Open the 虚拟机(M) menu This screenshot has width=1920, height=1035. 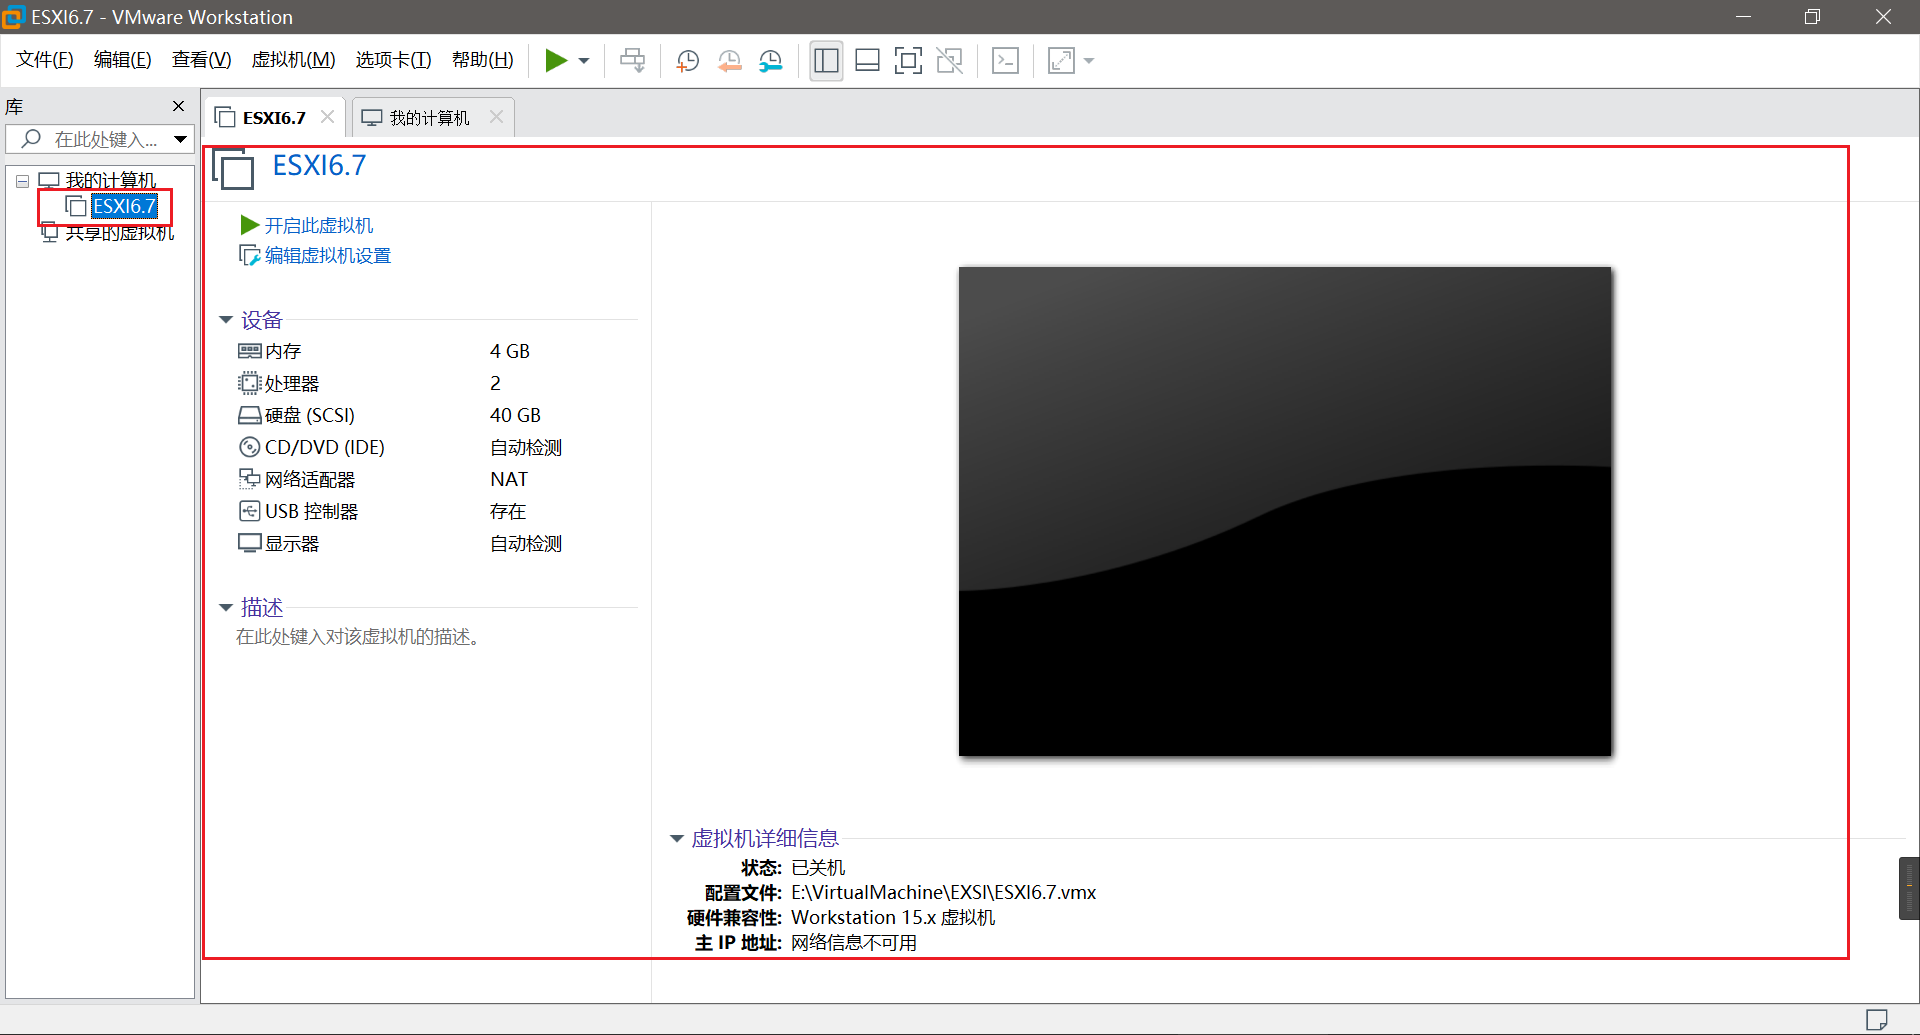tap(293, 60)
